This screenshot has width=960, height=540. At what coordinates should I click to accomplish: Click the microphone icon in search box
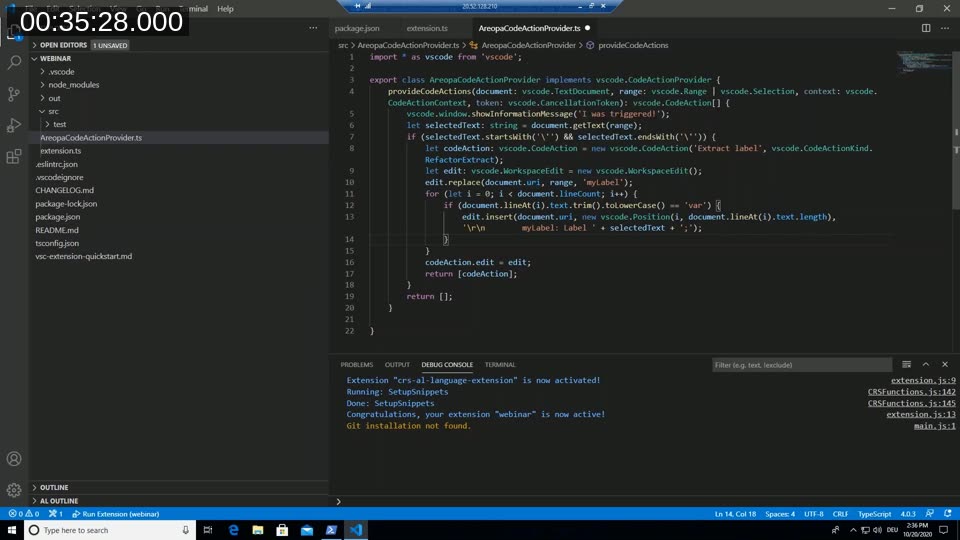click(186, 530)
